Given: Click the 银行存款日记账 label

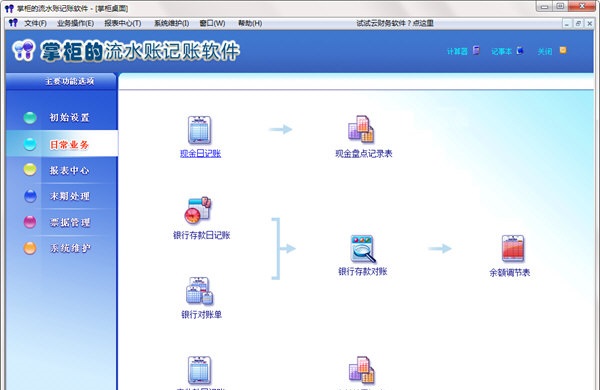Looking at the screenshot, I should 202,235.
